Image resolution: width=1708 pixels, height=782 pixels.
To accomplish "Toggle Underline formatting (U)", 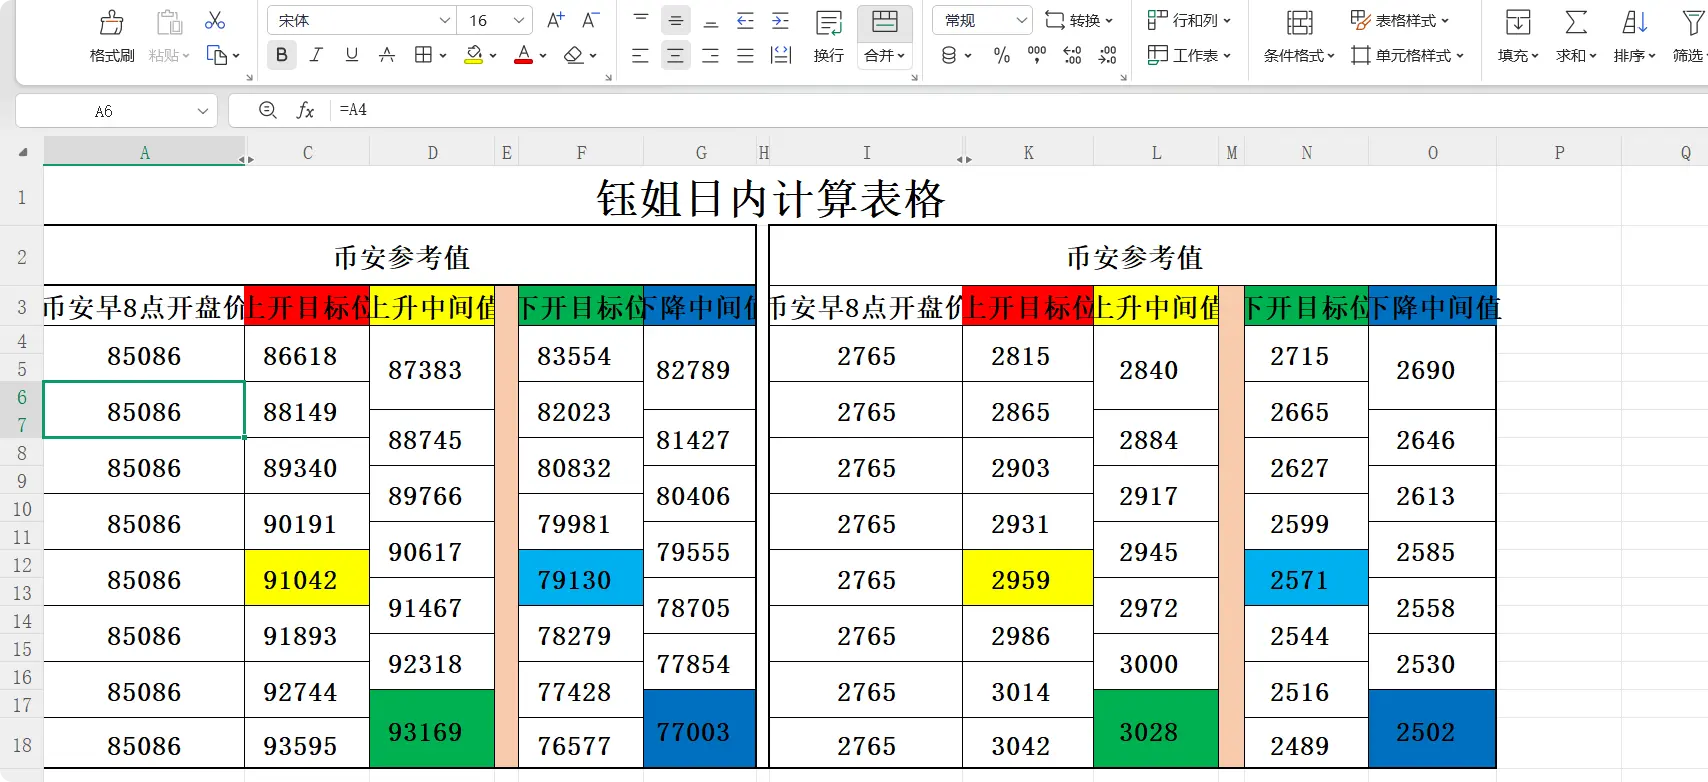I will coord(351,55).
